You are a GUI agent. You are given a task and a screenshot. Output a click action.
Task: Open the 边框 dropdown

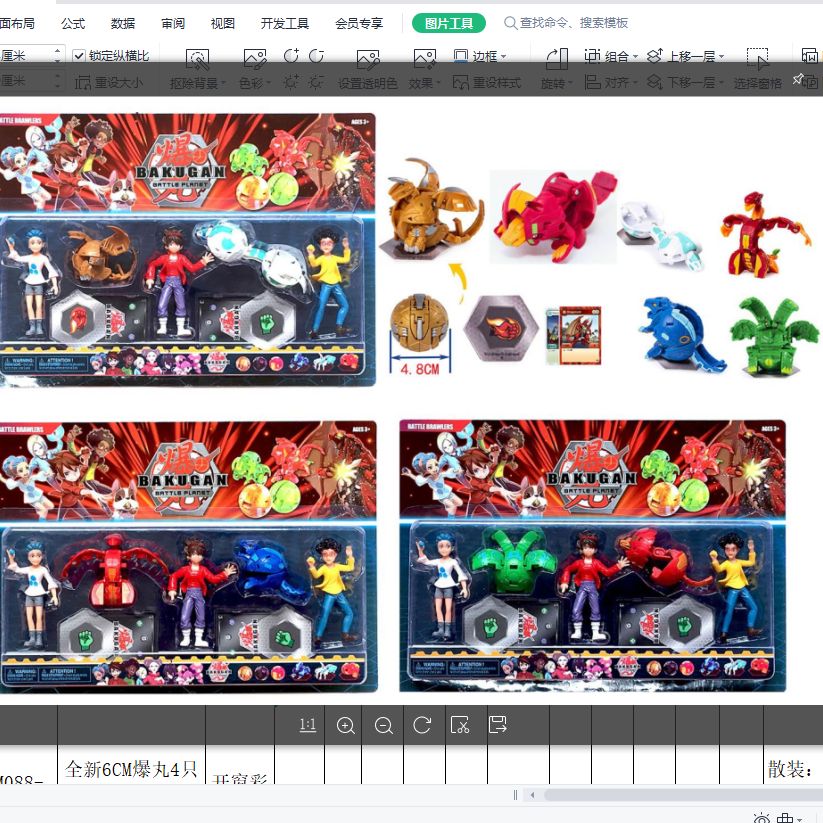coord(480,56)
